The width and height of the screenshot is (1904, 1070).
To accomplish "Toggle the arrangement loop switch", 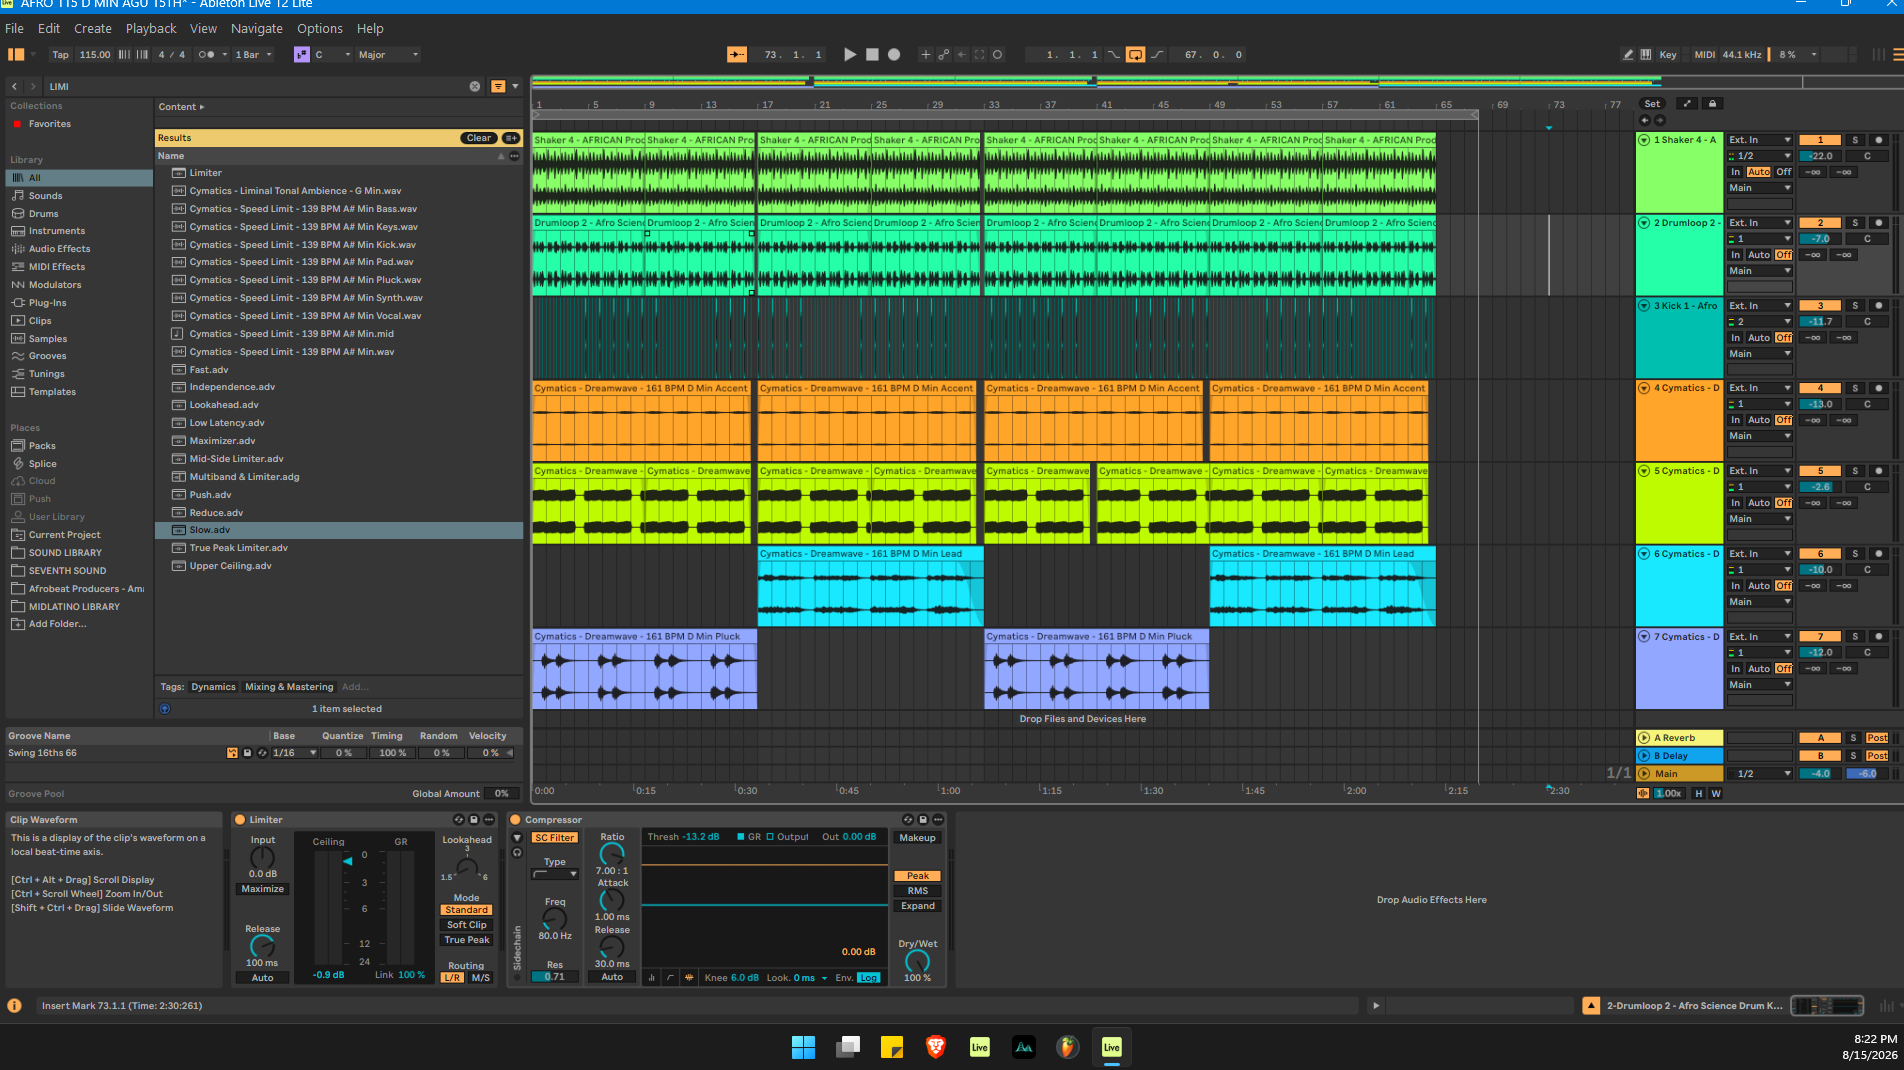I will pyautogui.click(x=1135, y=55).
